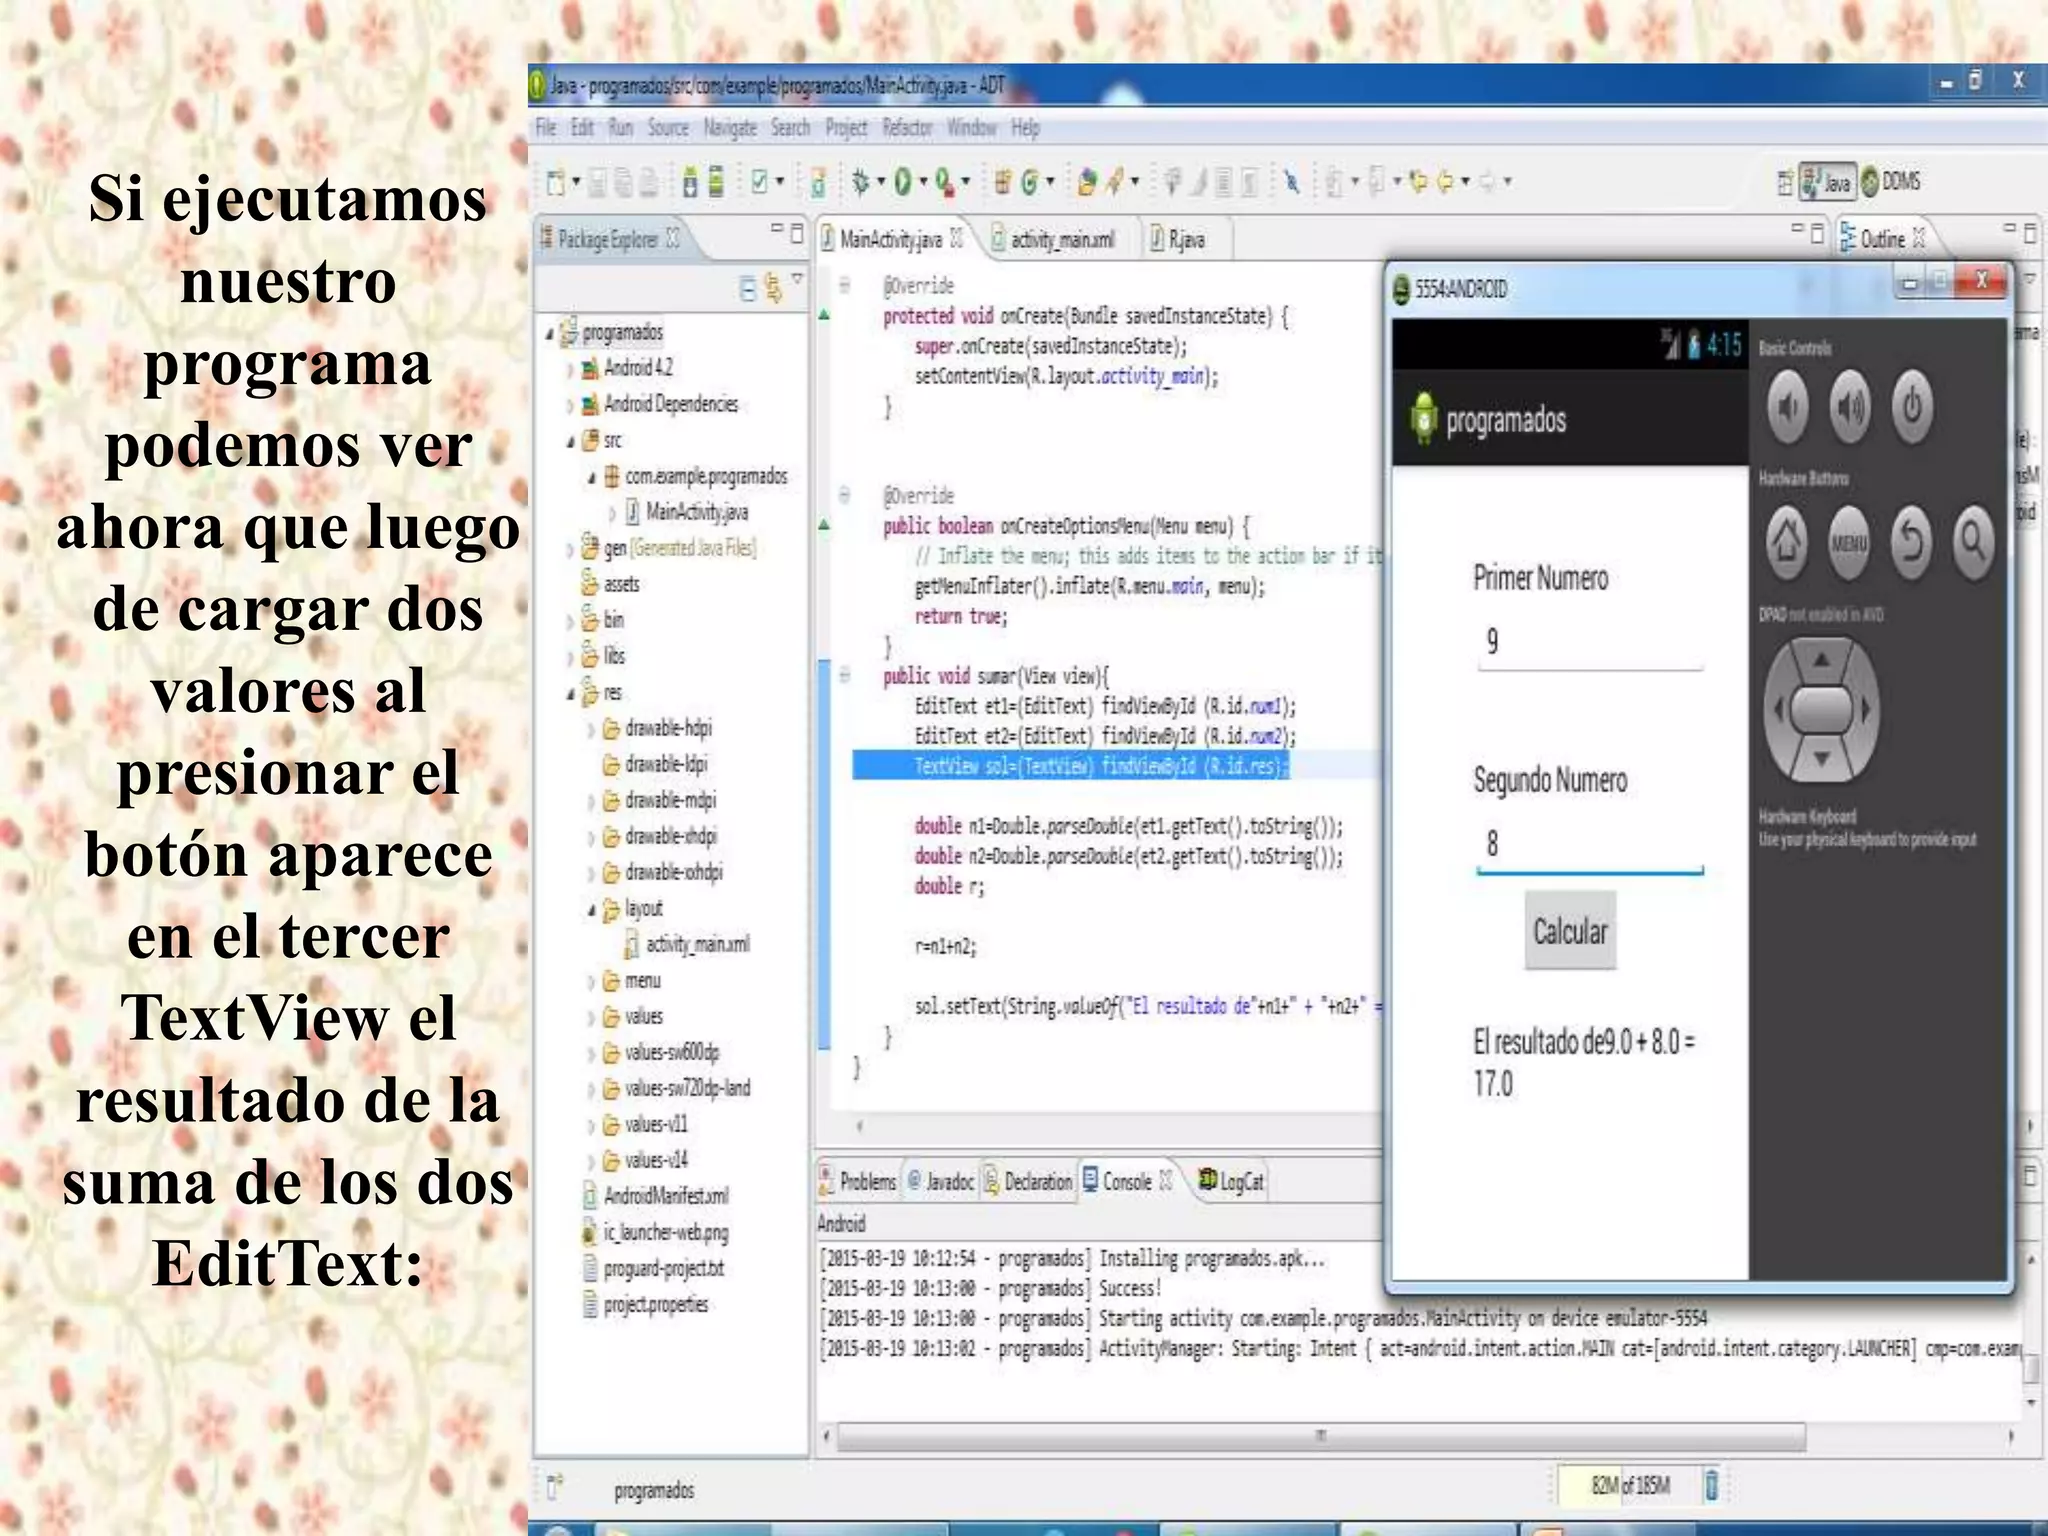
Task: Collapse the res folder node
Action: (x=570, y=693)
